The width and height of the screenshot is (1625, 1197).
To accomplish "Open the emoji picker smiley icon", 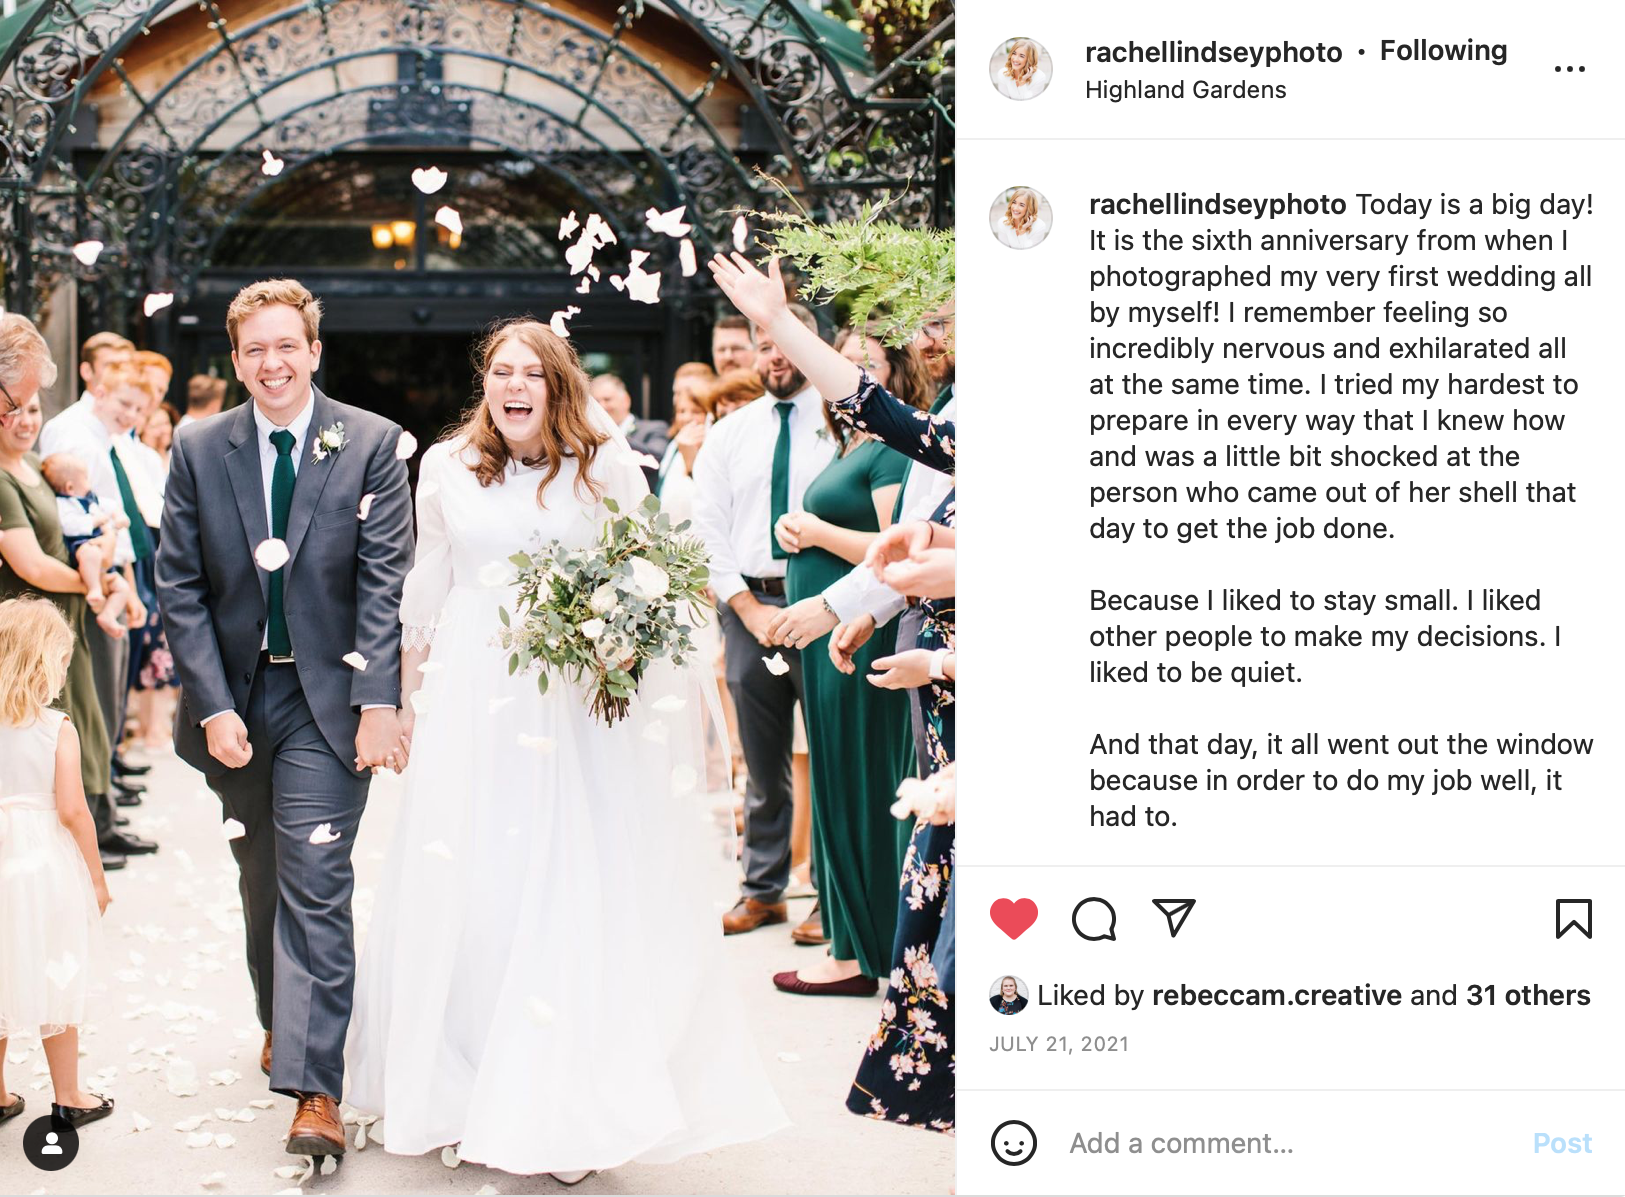I will click(1013, 1143).
